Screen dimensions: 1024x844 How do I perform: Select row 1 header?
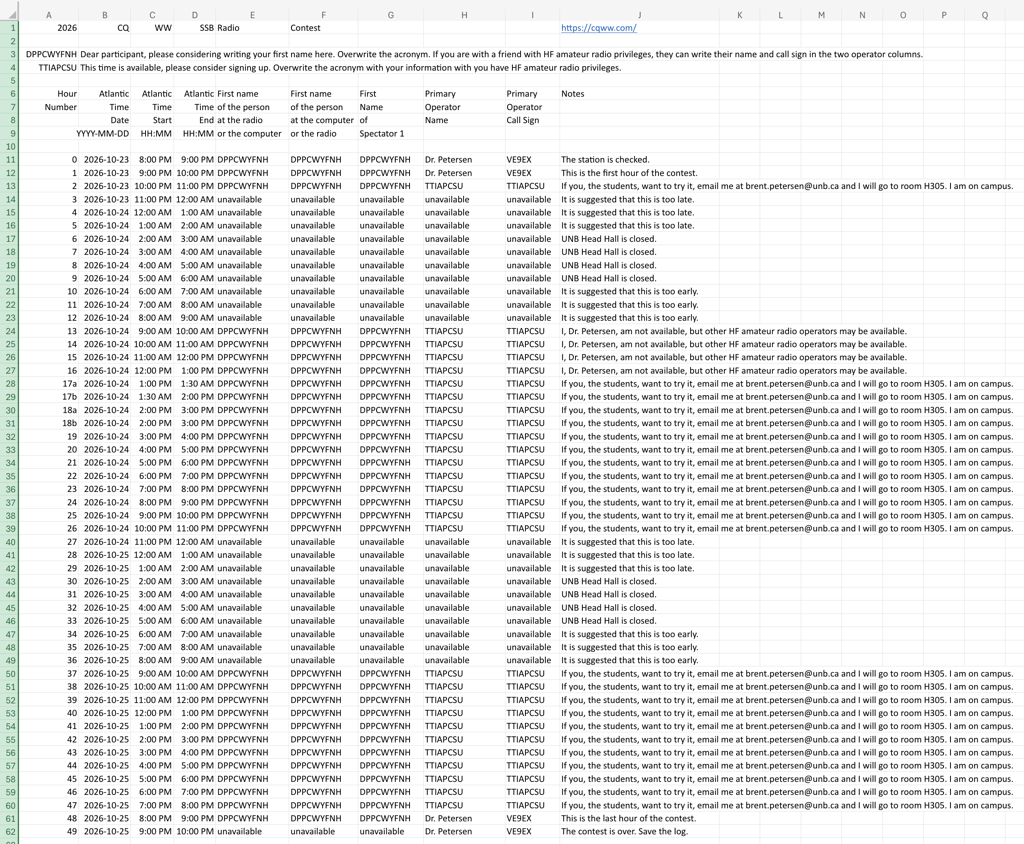click(10, 28)
